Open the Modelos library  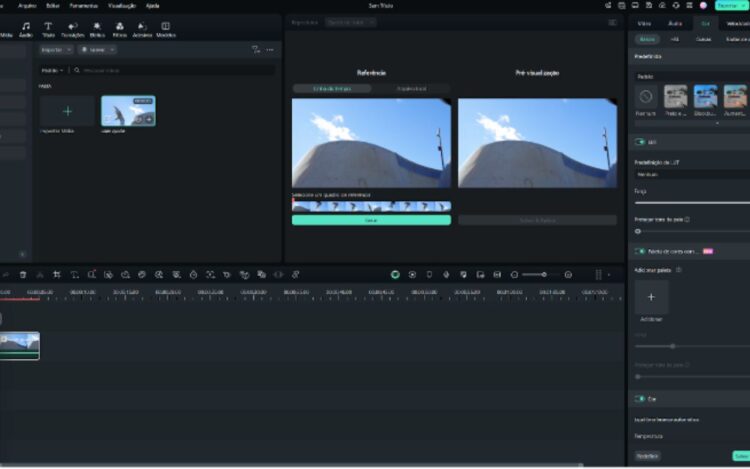[165, 29]
